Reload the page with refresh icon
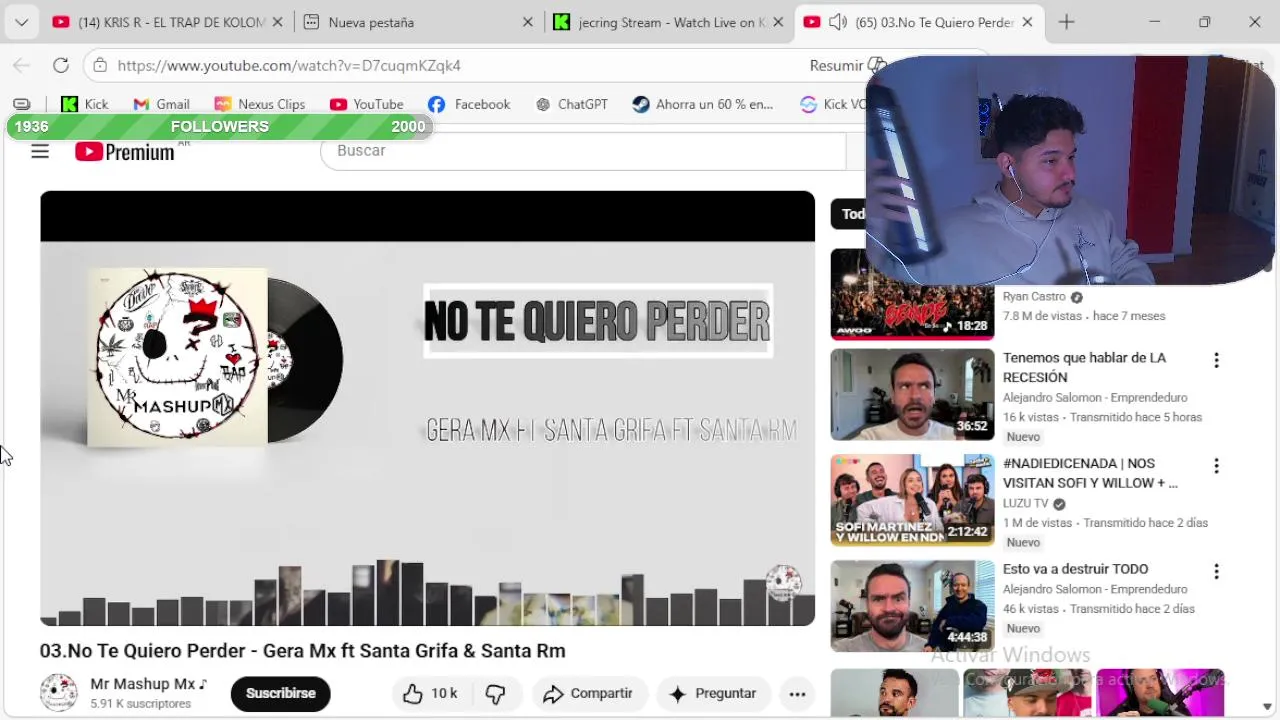Viewport: 1280px width, 720px height. click(61, 65)
